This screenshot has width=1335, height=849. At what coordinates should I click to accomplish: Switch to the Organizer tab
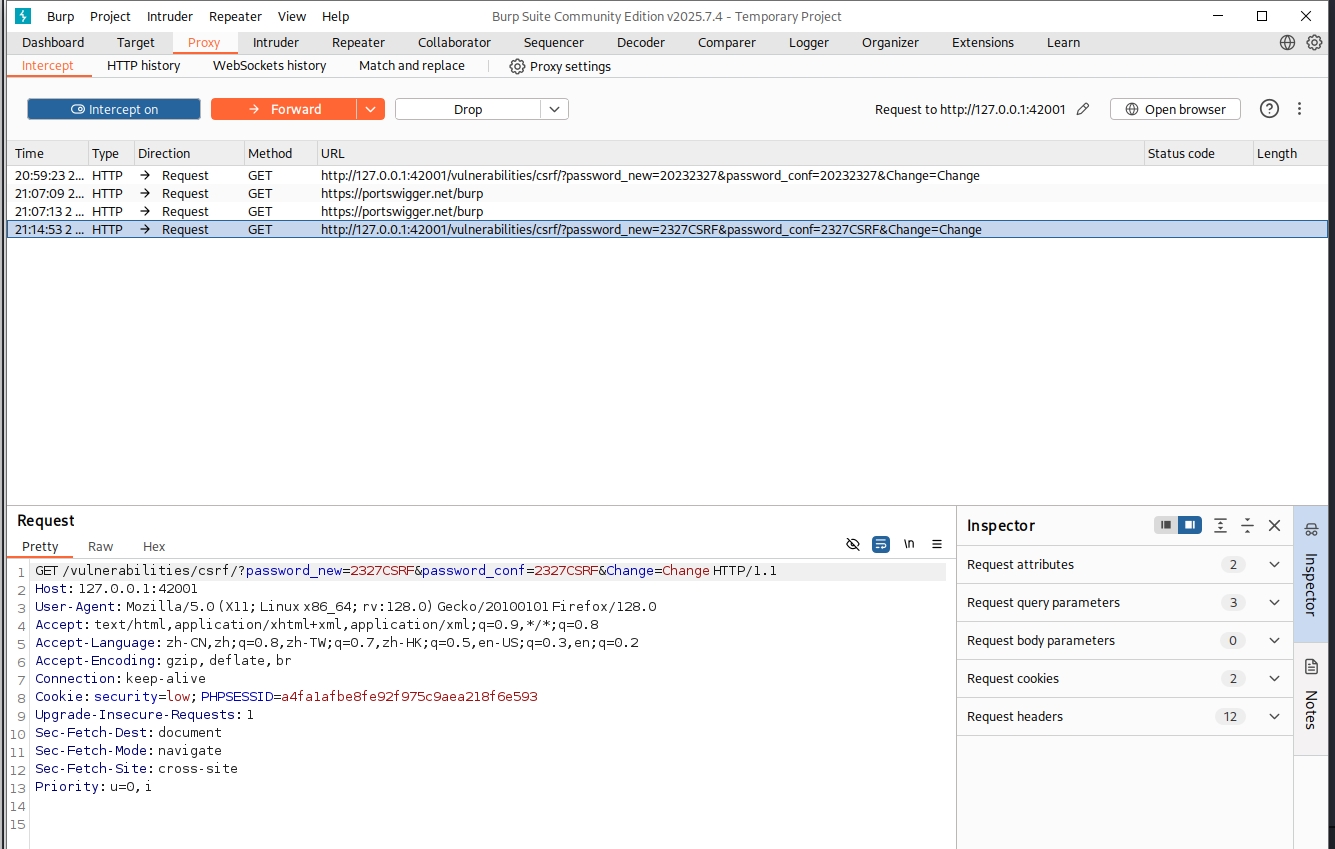point(890,42)
